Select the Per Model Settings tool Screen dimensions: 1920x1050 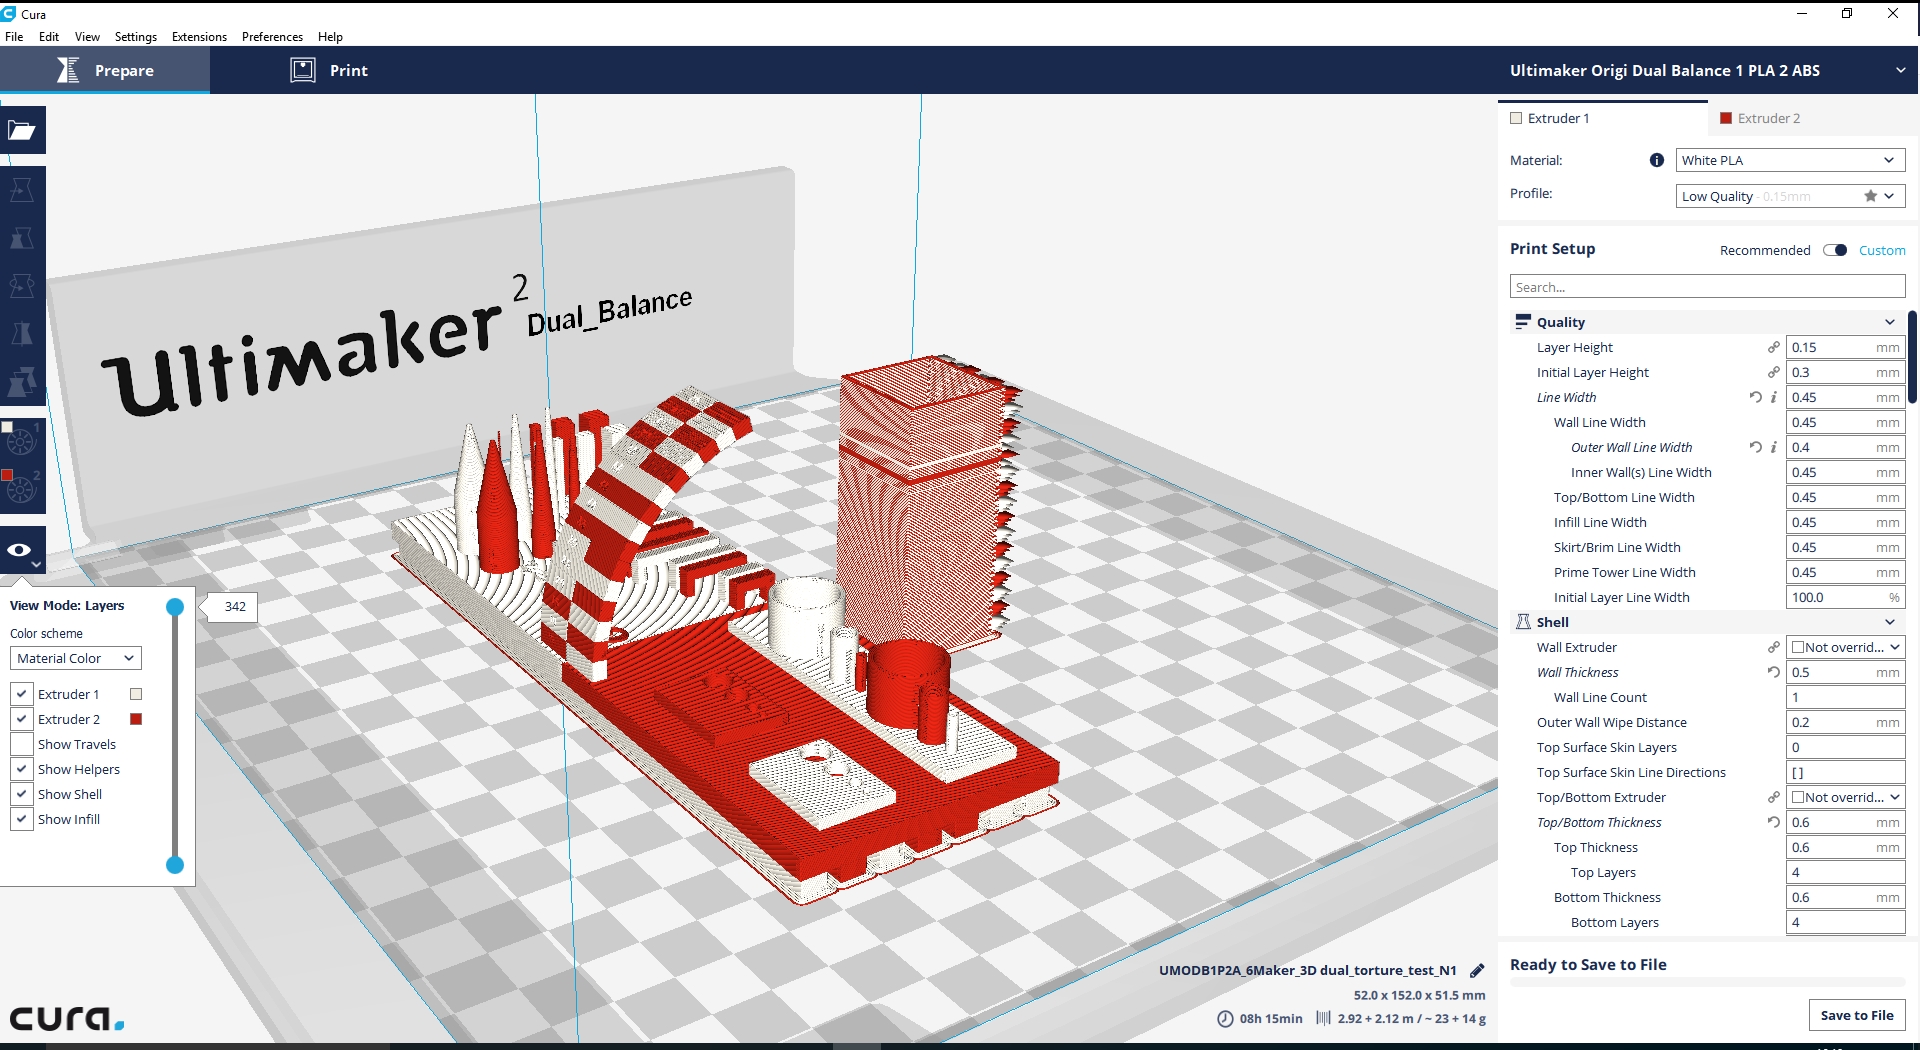[x=22, y=381]
